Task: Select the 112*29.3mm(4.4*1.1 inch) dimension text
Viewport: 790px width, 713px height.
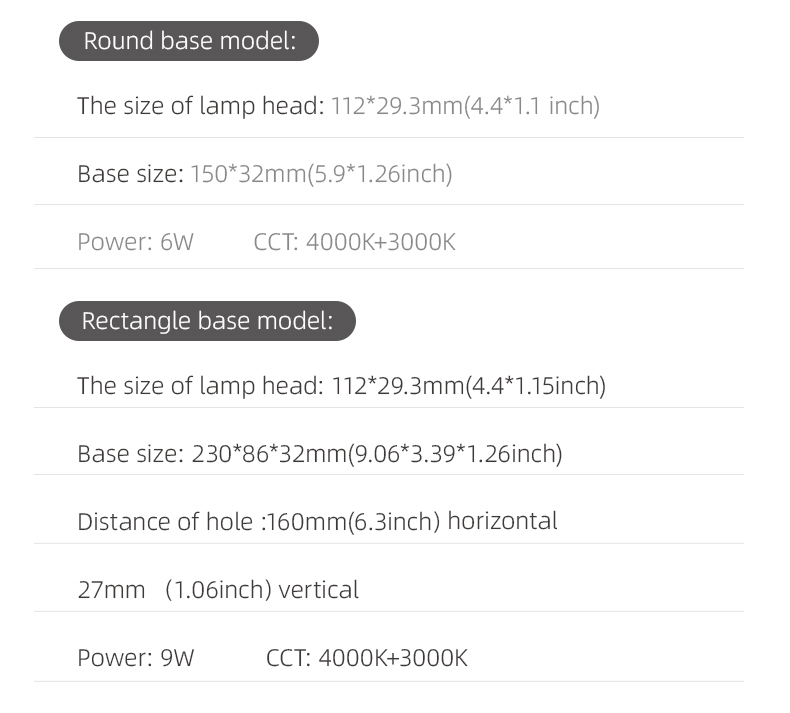Action: coord(465,106)
